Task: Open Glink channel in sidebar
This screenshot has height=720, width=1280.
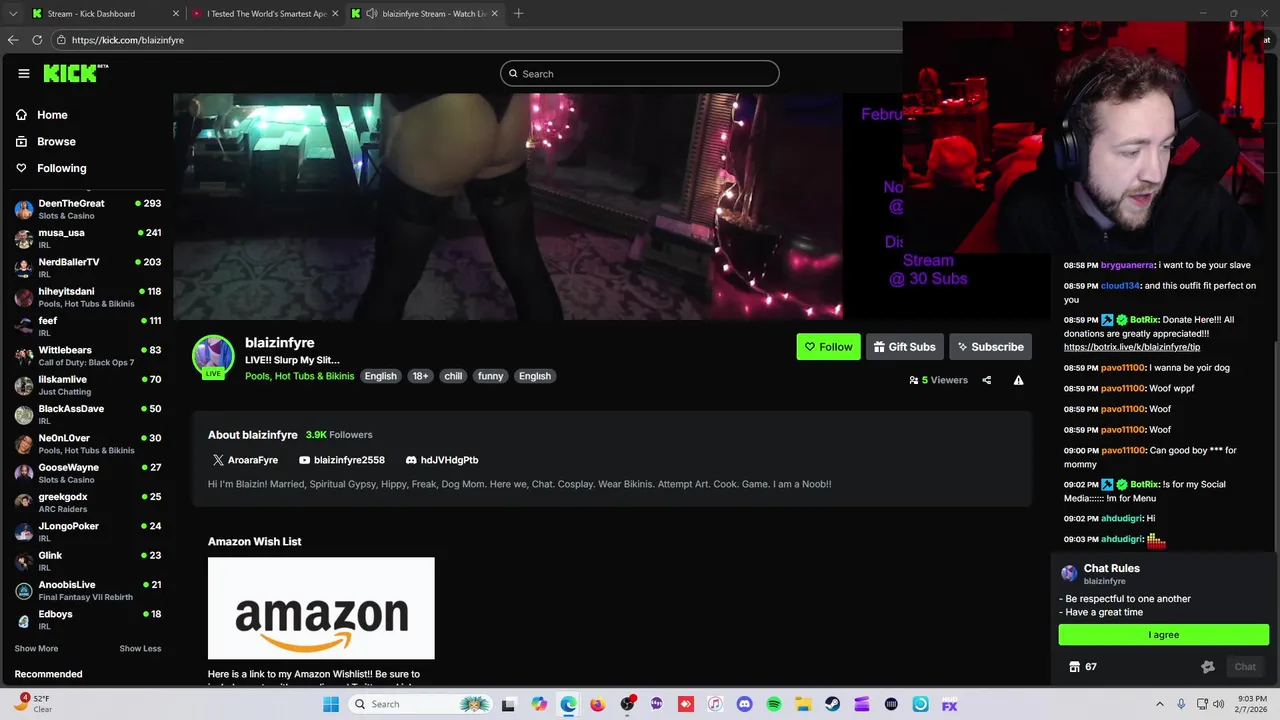Action: pyautogui.click(x=88, y=561)
